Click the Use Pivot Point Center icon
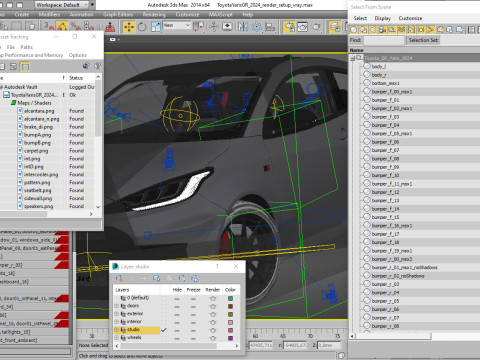480x360 pixels. [198, 27]
